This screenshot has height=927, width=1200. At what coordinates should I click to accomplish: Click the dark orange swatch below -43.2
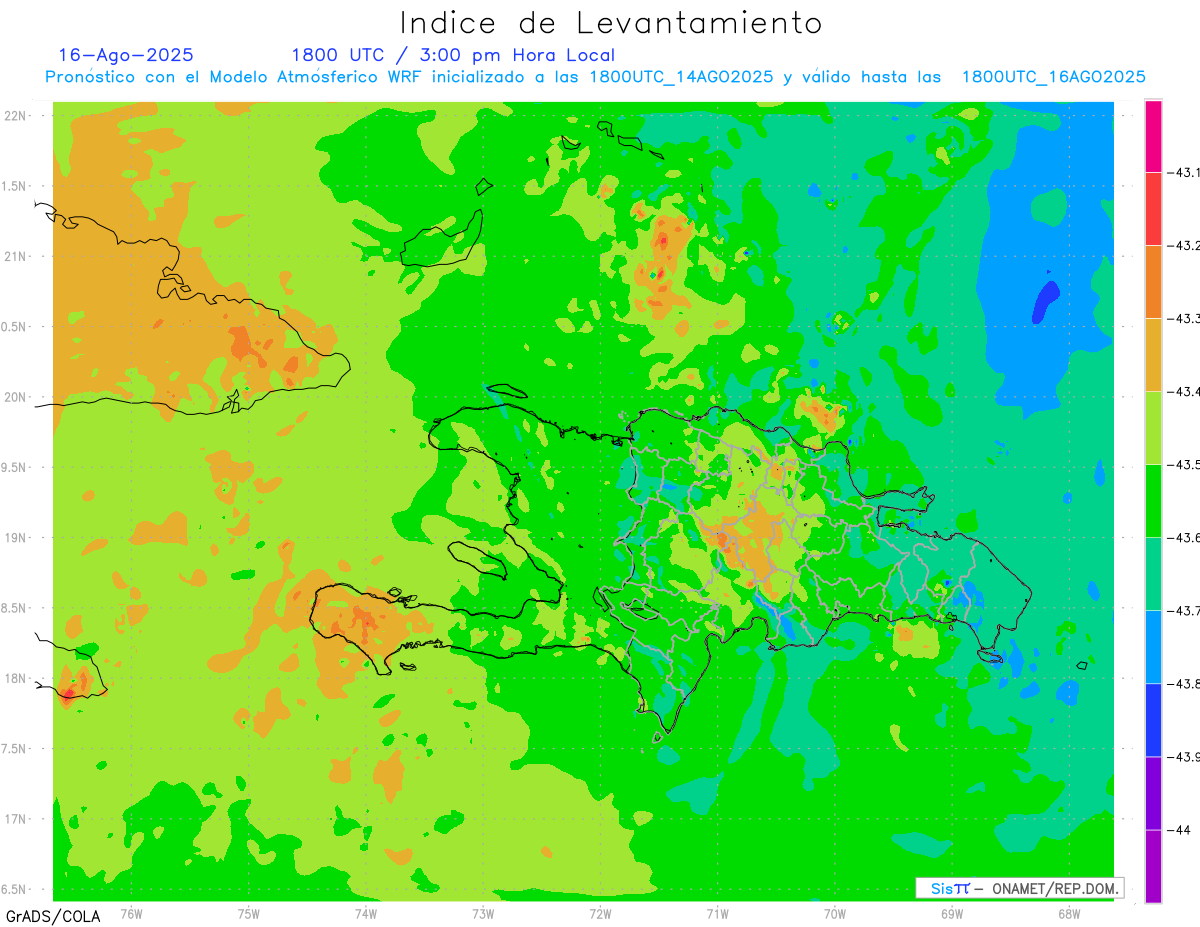click(x=1154, y=281)
